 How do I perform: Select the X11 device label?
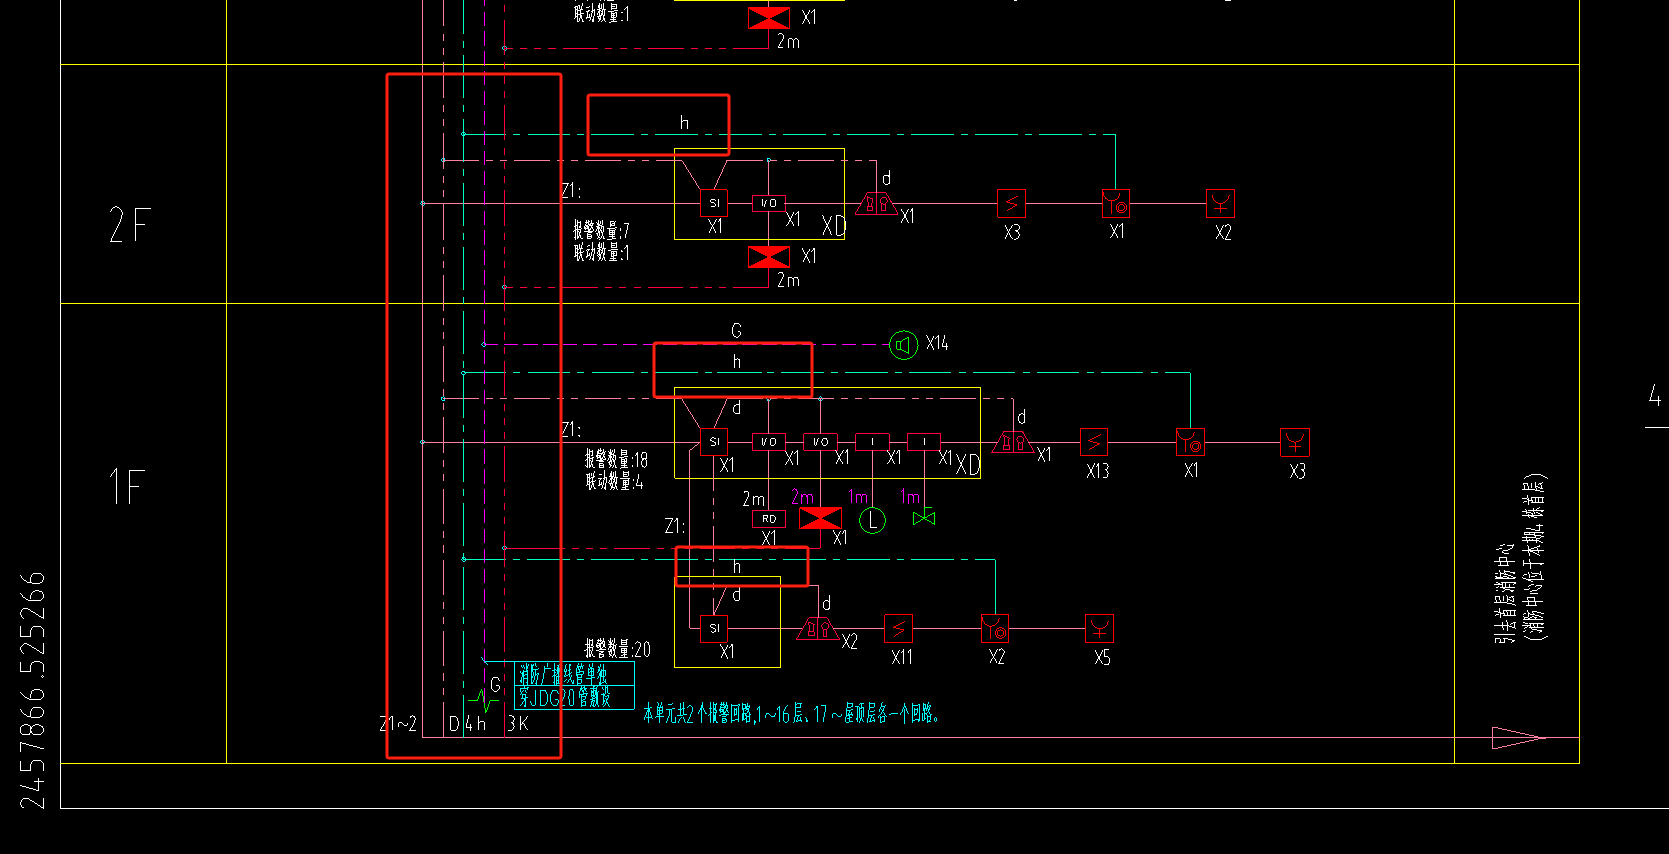(x=902, y=657)
